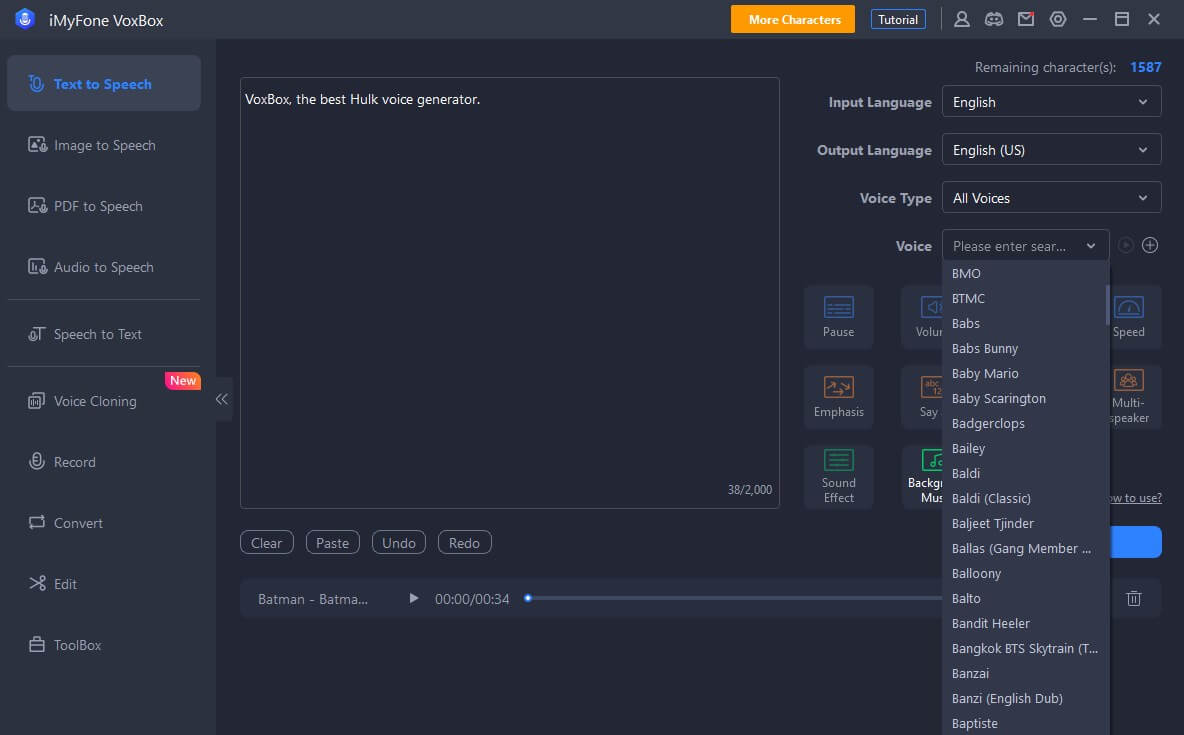Image resolution: width=1184 pixels, height=735 pixels.
Task: Click the iMyFone VoxBox logo
Action: coord(25,20)
